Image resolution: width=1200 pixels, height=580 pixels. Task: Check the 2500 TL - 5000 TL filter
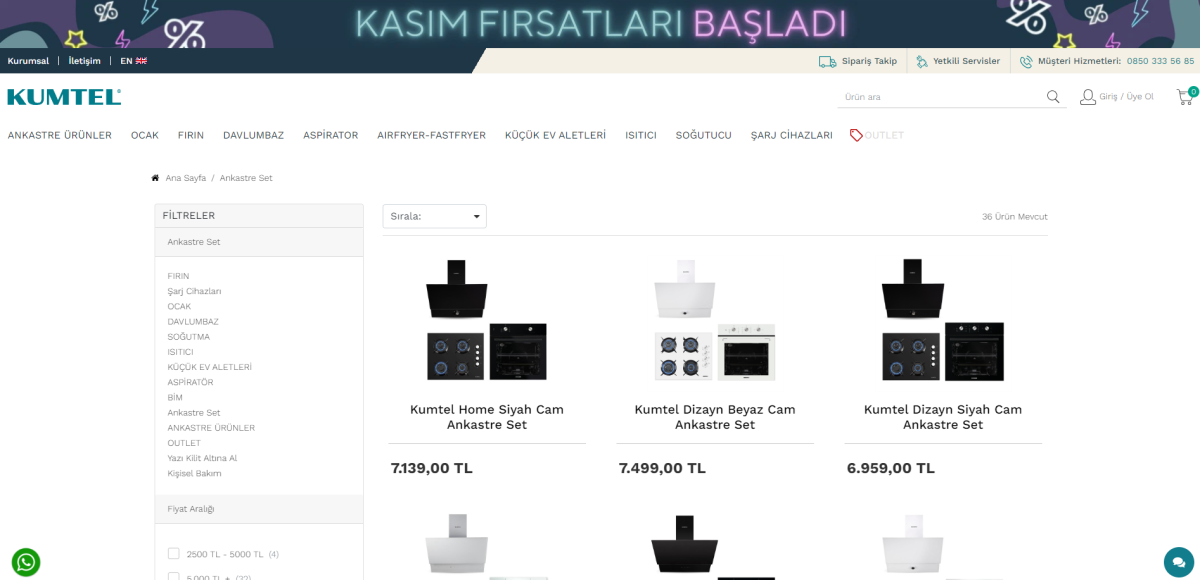(x=174, y=553)
